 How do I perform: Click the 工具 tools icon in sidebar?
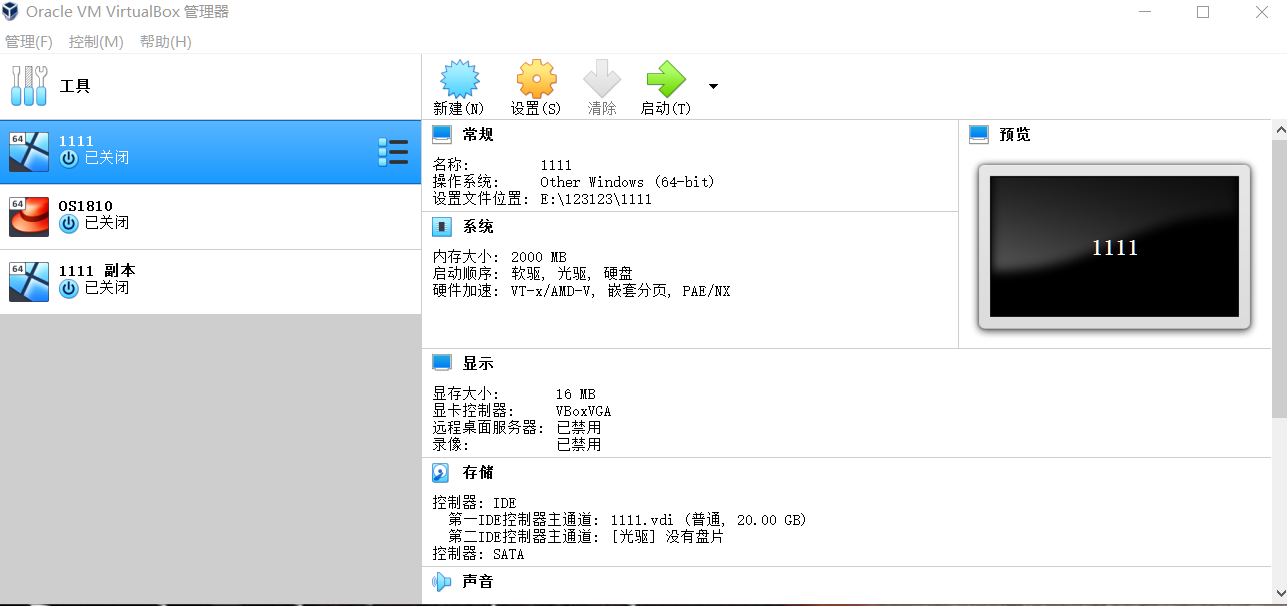point(29,85)
